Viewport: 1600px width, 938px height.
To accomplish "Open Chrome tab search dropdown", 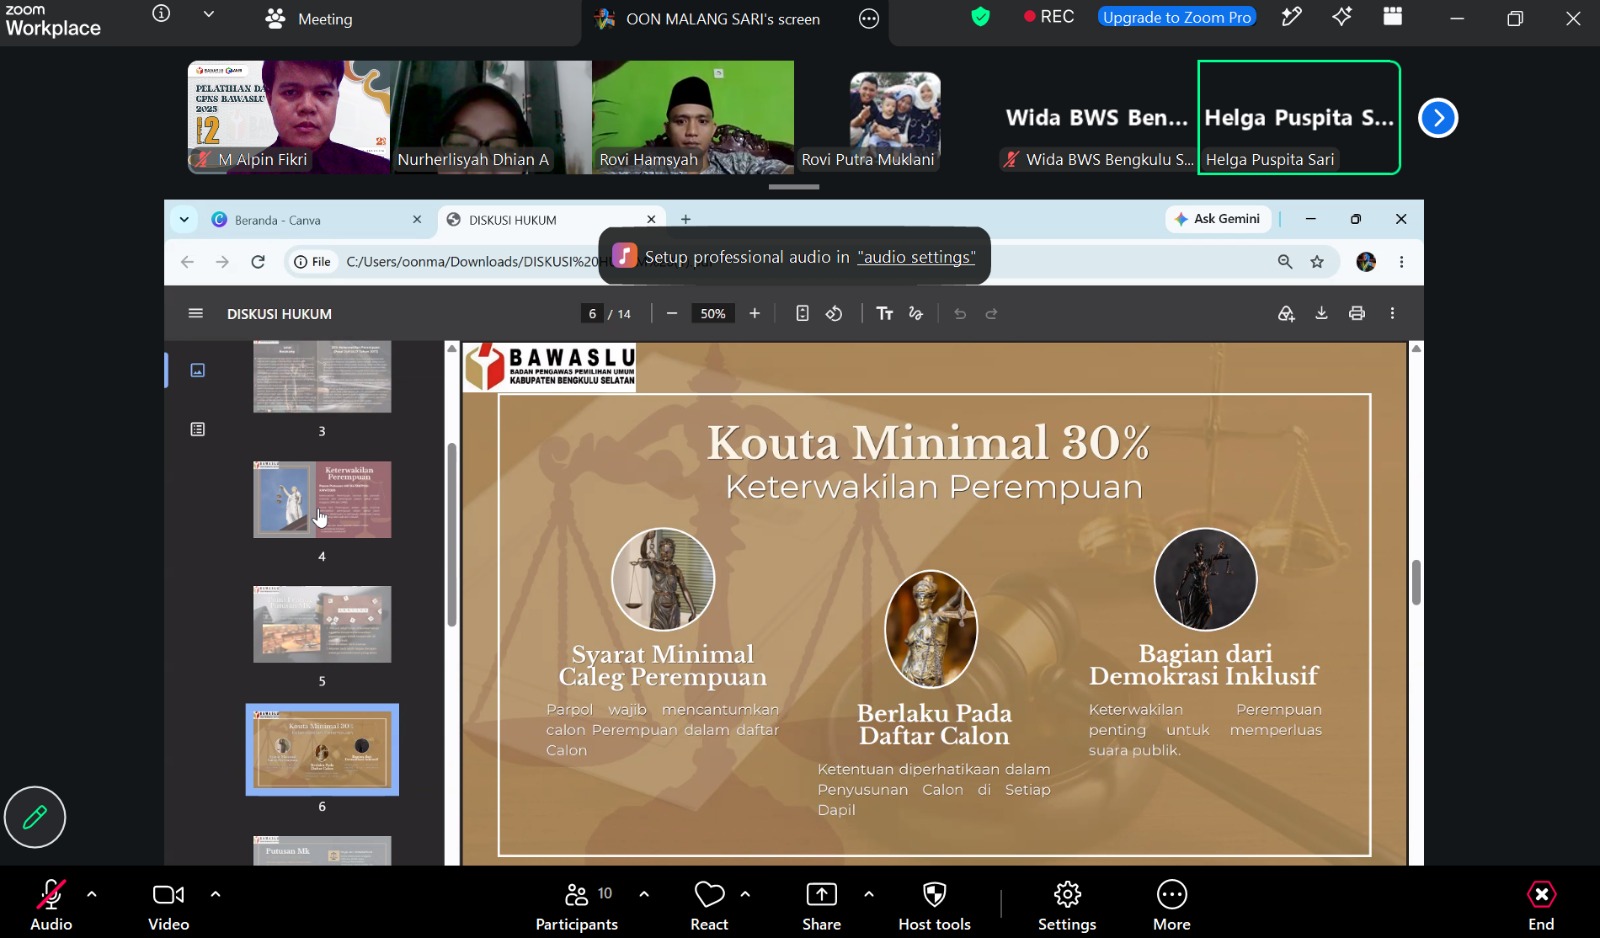I will click(184, 219).
